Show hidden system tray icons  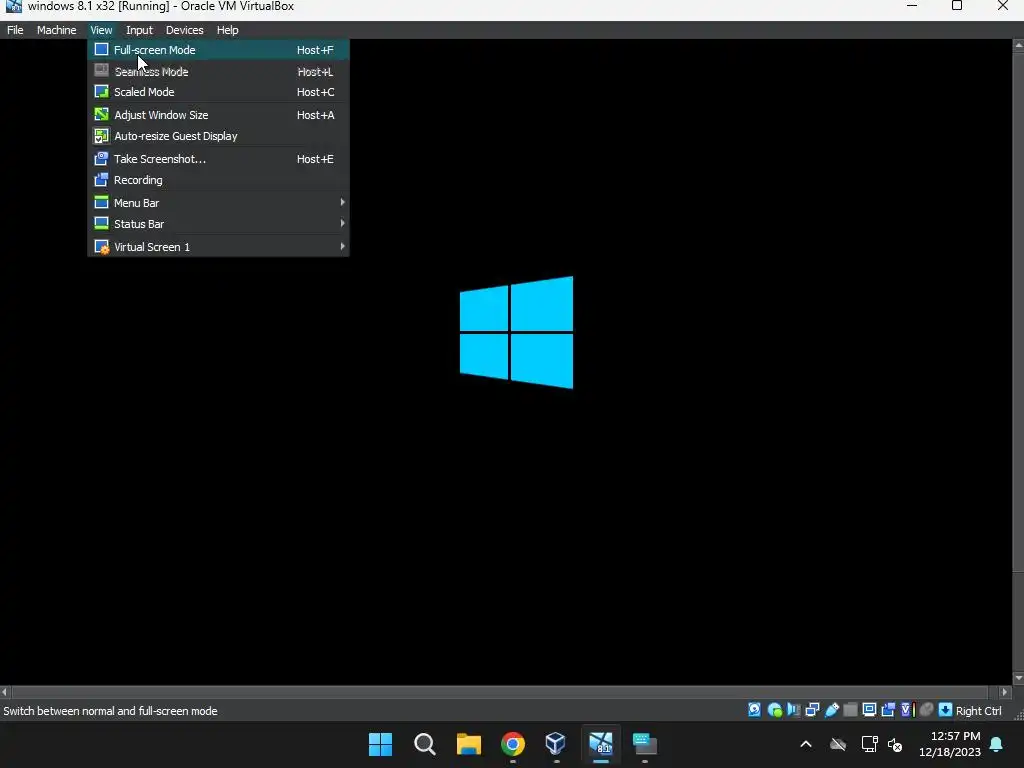click(806, 744)
